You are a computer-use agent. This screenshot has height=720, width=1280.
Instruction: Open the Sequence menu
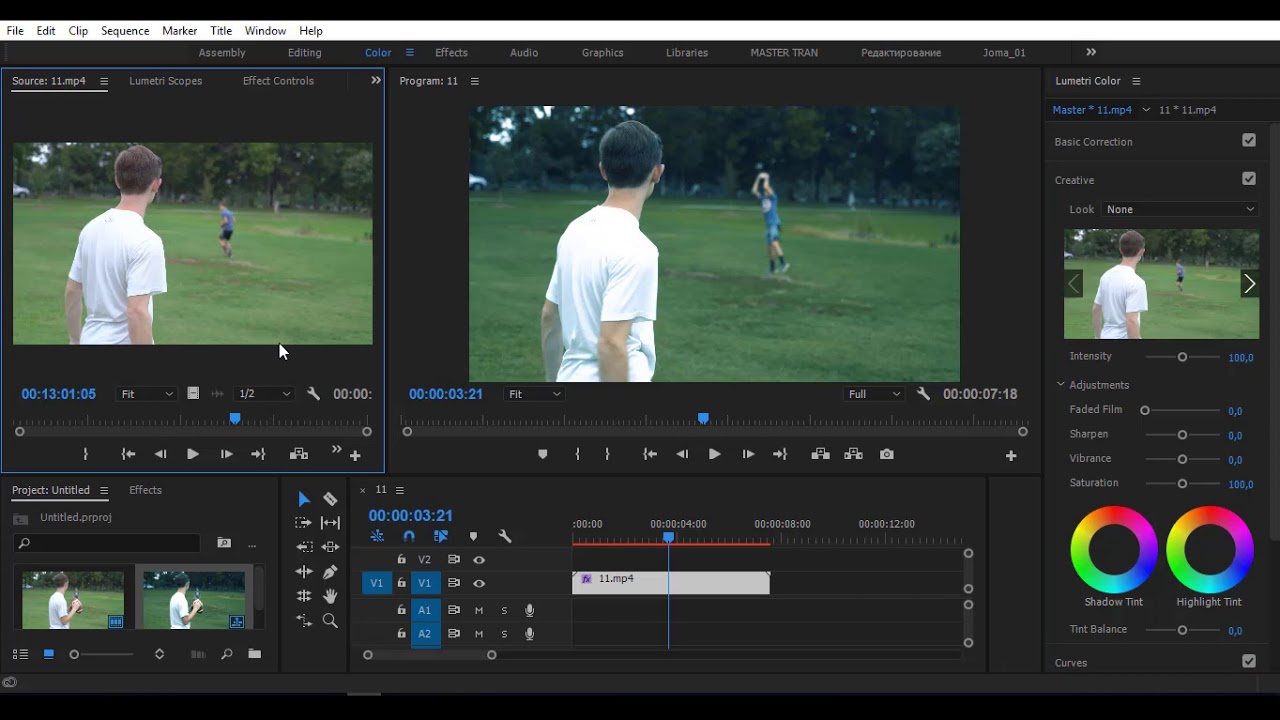[125, 31]
